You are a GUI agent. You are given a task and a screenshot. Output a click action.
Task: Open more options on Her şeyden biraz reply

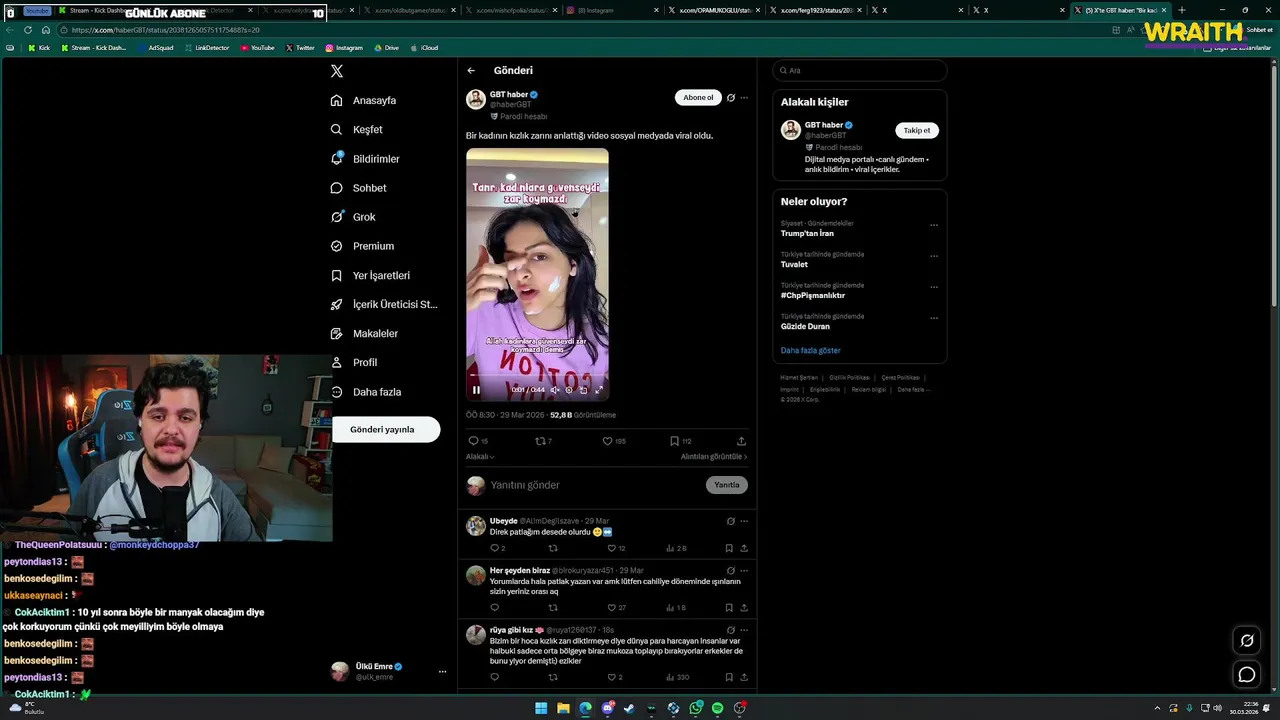coord(744,570)
